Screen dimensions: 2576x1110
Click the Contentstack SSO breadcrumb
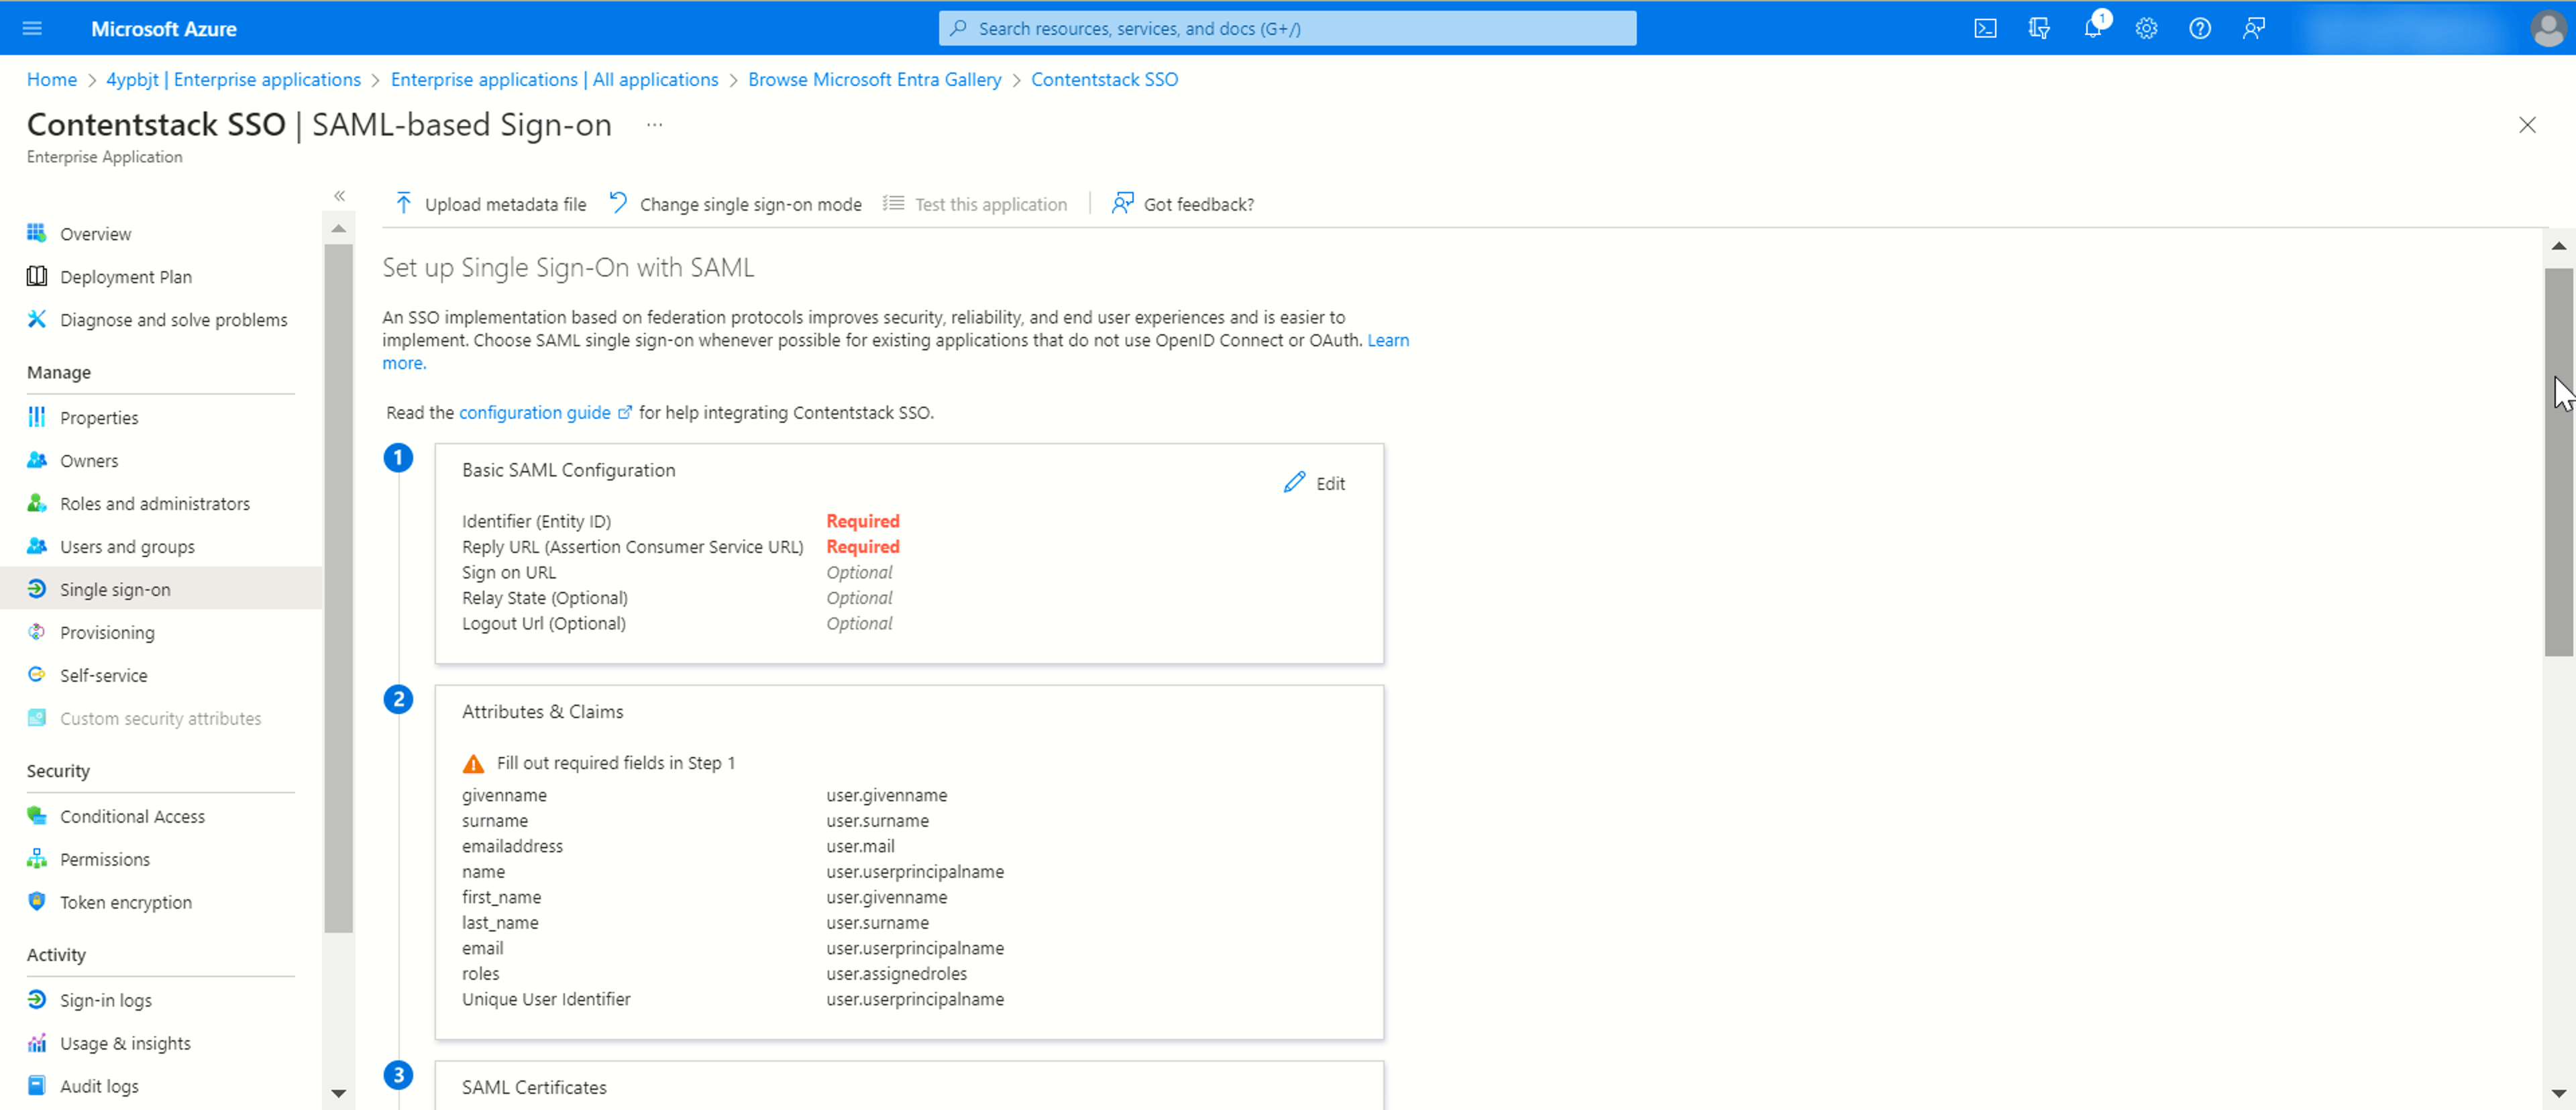pyautogui.click(x=1104, y=79)
